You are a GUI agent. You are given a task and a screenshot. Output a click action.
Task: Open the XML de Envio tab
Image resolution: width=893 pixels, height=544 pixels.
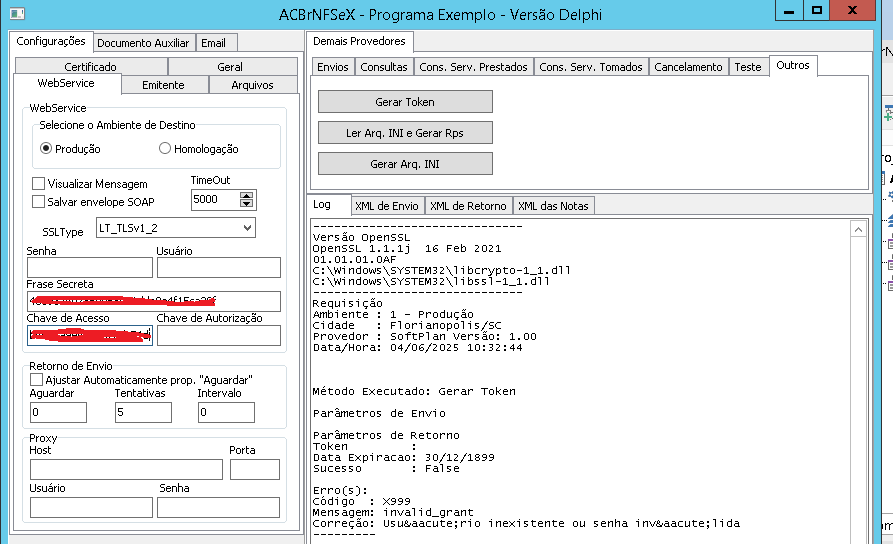coord(387,206)
